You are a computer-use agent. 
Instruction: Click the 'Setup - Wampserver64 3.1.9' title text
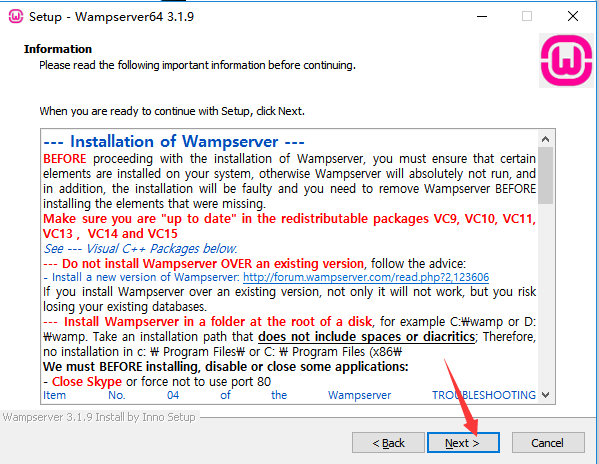[112, 17]
